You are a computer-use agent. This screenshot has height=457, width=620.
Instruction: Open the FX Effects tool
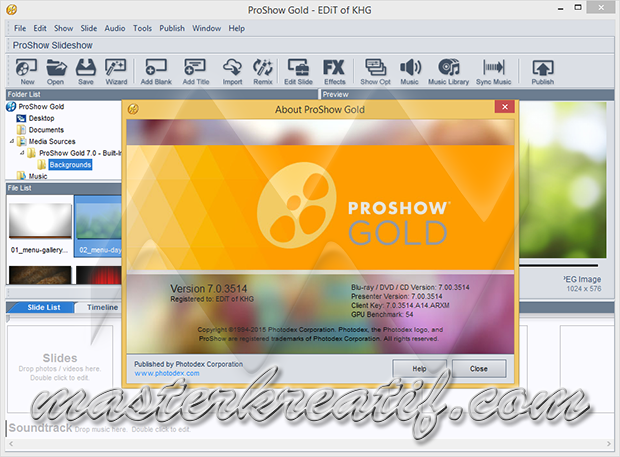click(x=335, y=72)
